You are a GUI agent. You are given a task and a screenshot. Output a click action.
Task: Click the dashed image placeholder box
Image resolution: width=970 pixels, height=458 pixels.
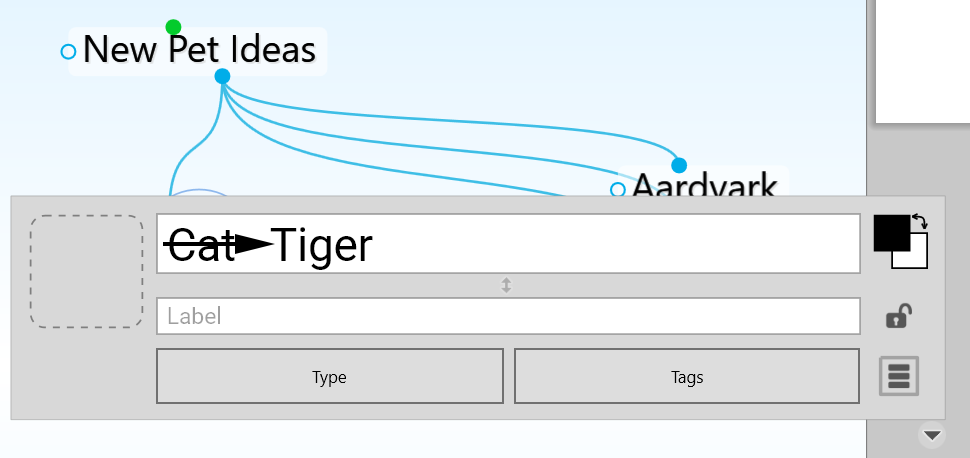pyautogui.click(x=86, y=271)
